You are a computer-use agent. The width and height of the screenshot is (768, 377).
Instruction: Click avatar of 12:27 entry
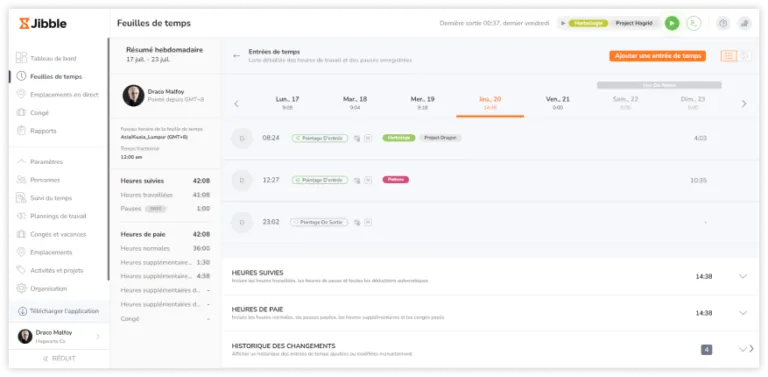coord(242,180)
